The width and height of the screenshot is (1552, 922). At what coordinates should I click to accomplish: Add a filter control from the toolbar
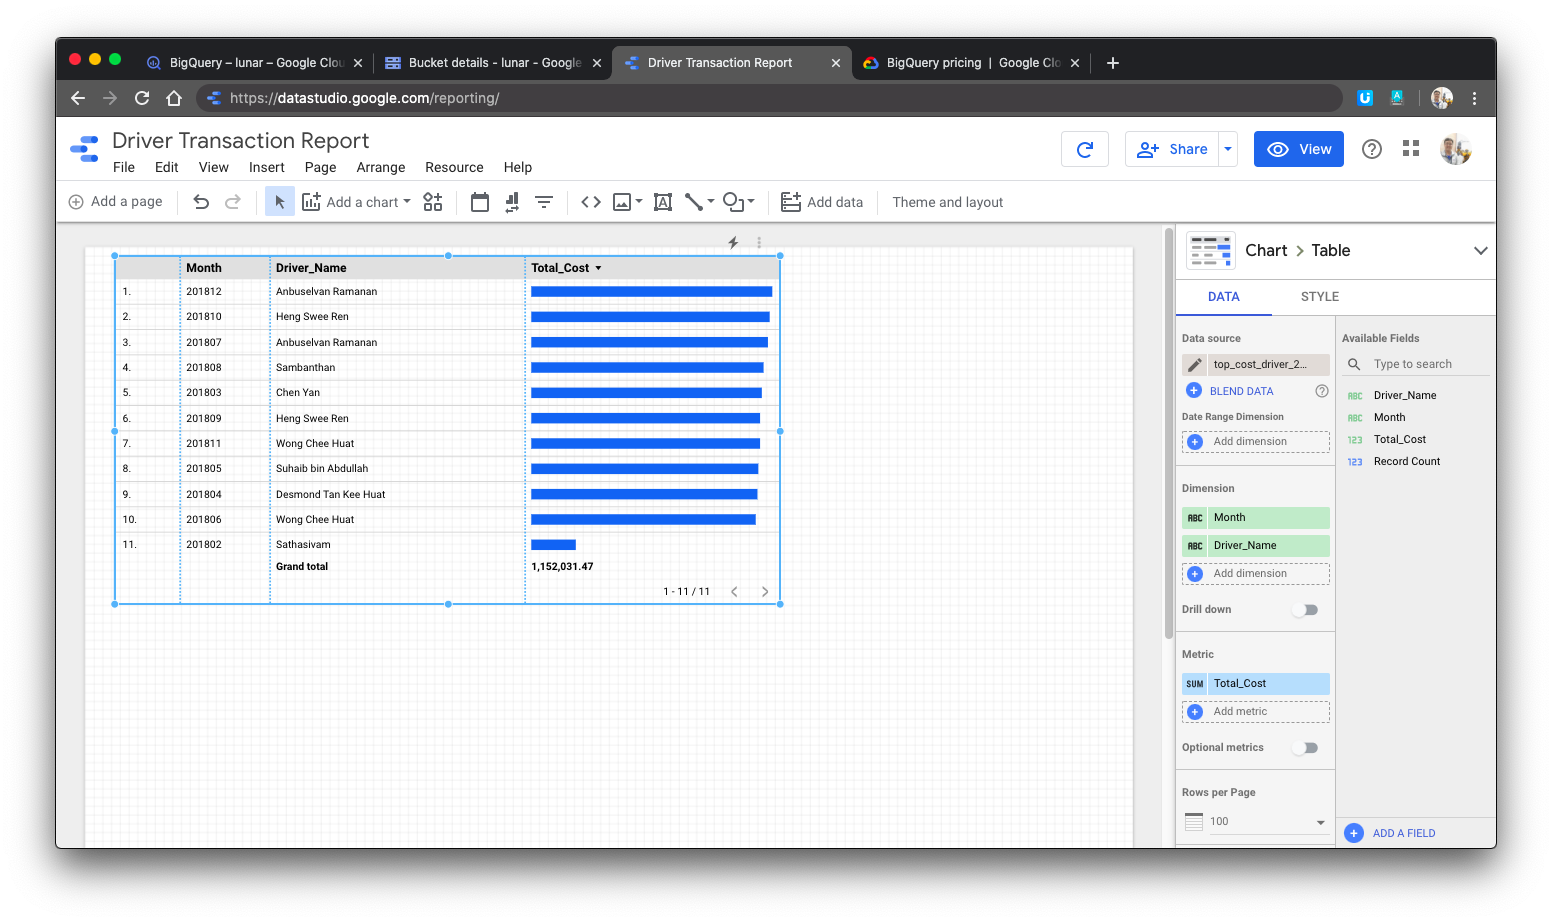[x=543, y=201]
